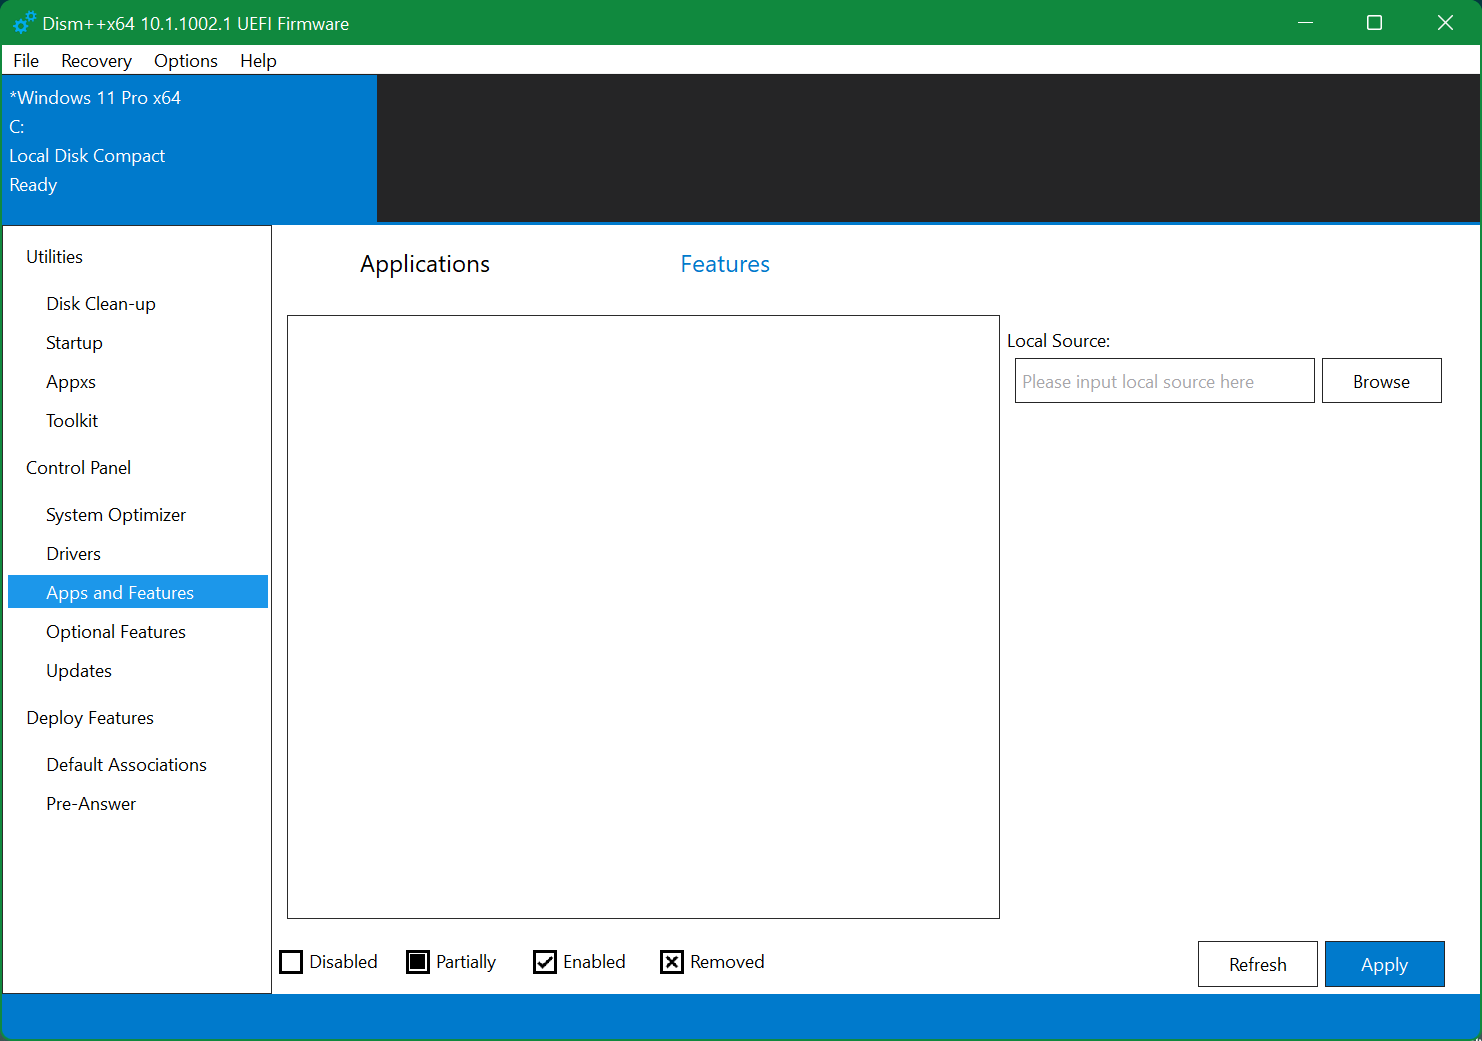Viewport: 1482px width, 1041px height.
Task: Open the Options menu
Action: (x=186, y=61)
